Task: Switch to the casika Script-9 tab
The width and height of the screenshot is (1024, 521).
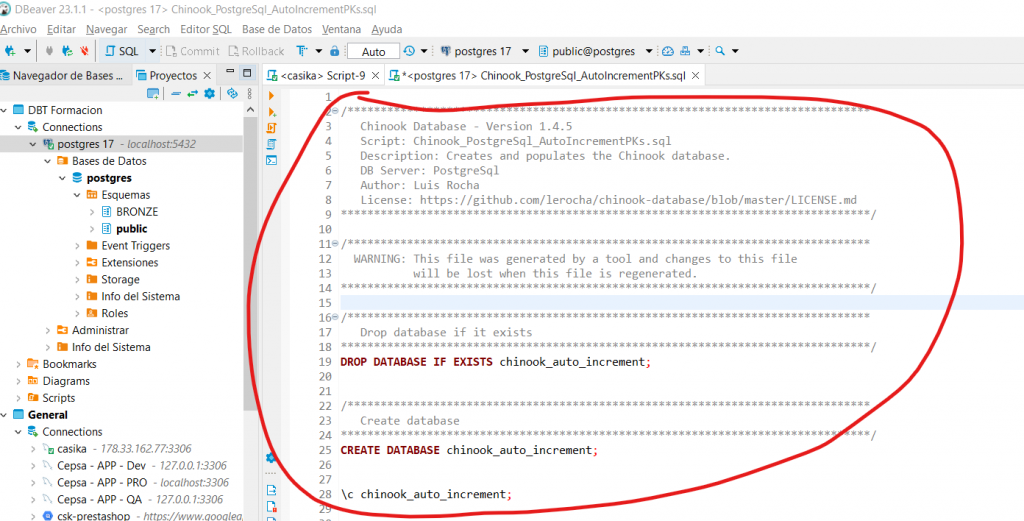Action: click(322, 75)
